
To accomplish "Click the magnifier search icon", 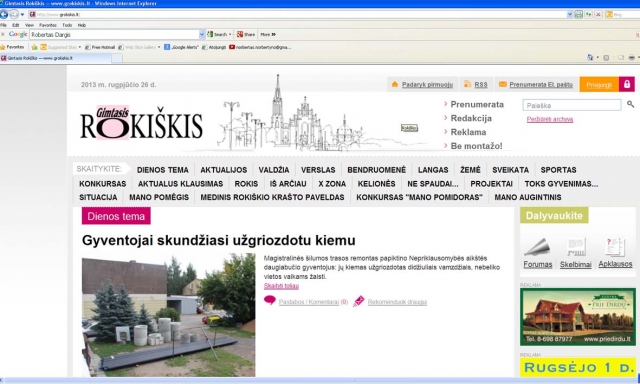I will pos(631,104).
